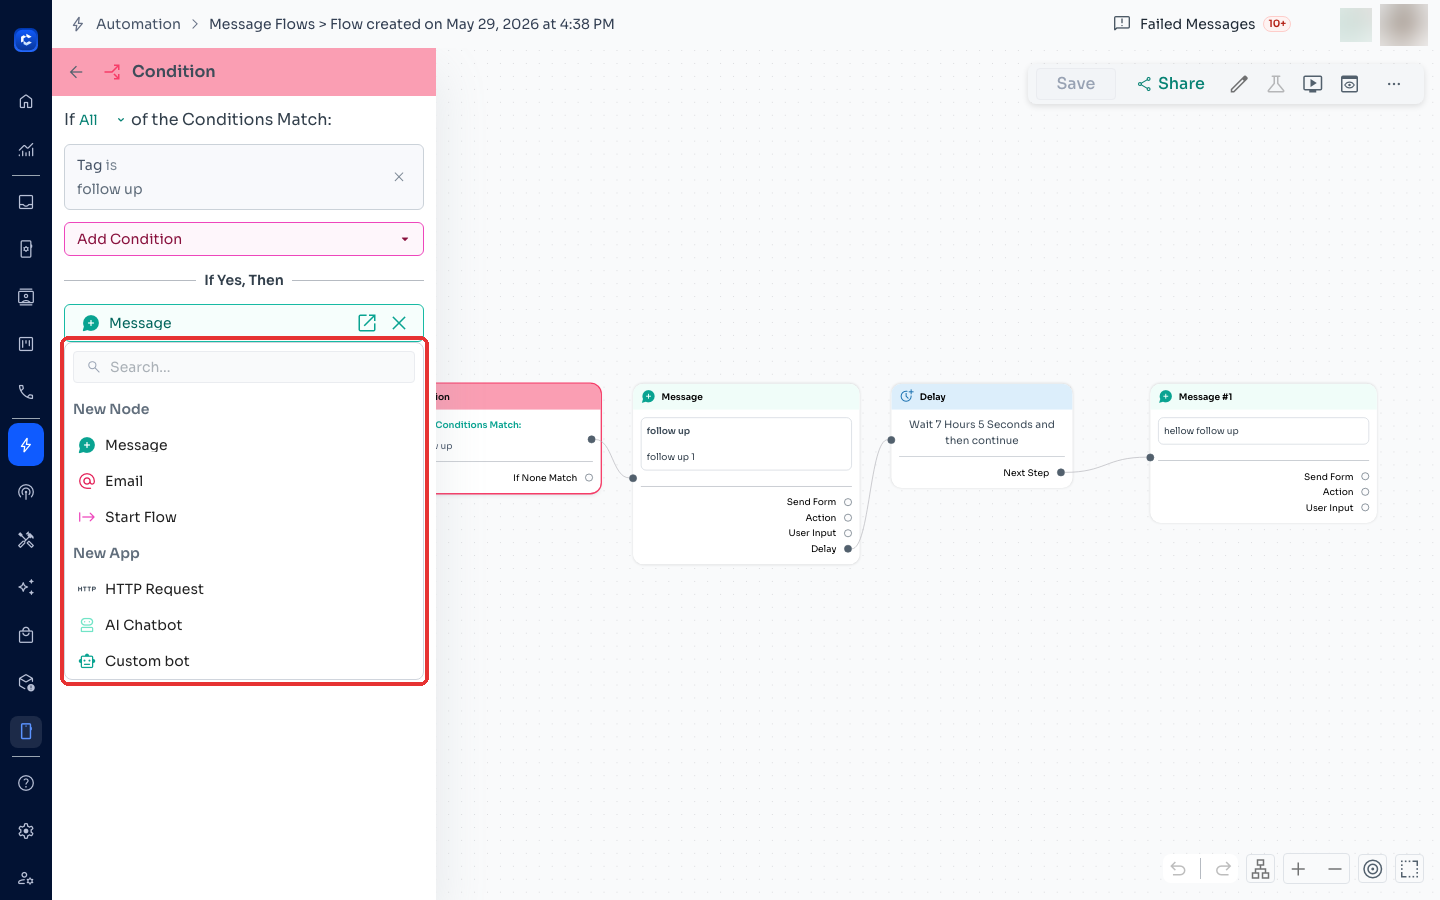The image size is (1440, 900).
Task: Open Message node in external editor icon
Action: [x=367, y=323]
